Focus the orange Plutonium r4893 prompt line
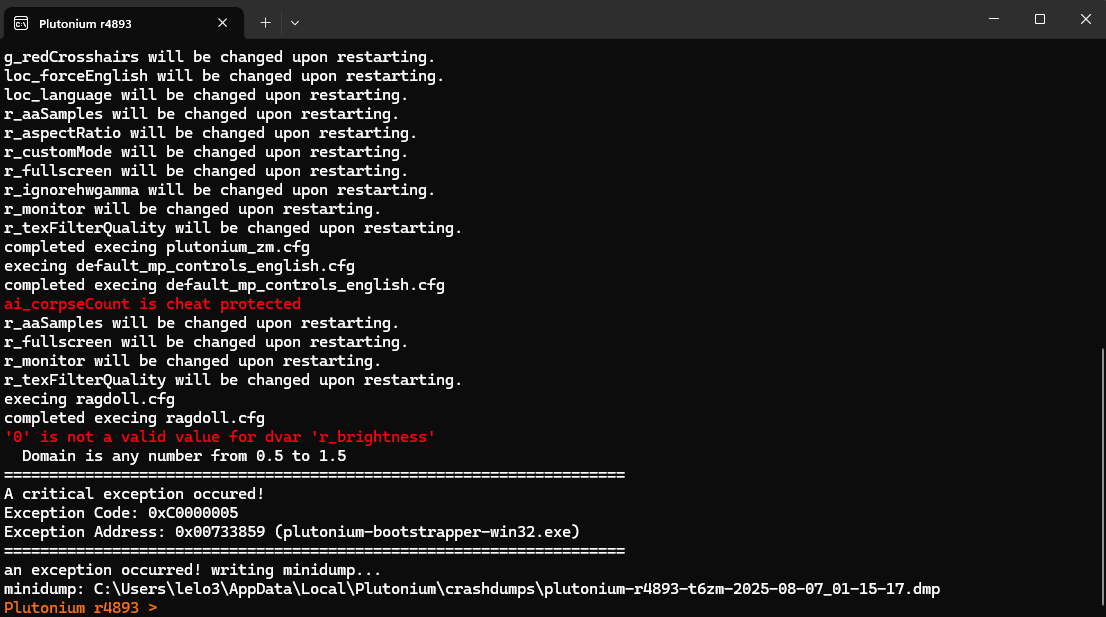The image size is (1106, 617). coord(81,608)
